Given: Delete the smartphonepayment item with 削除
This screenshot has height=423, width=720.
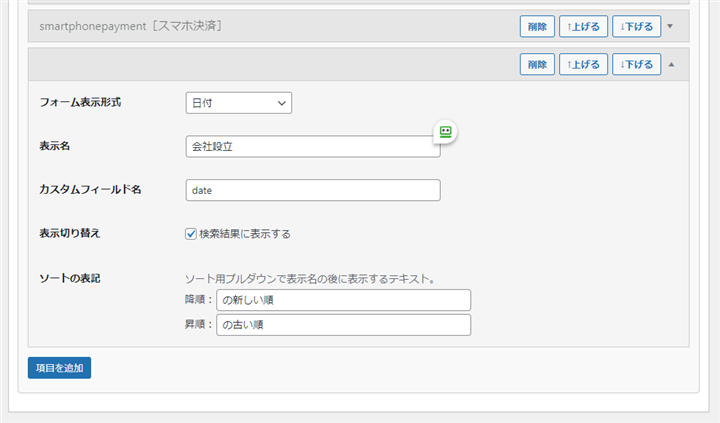Looking at the screenshot, I should (537, 26).
